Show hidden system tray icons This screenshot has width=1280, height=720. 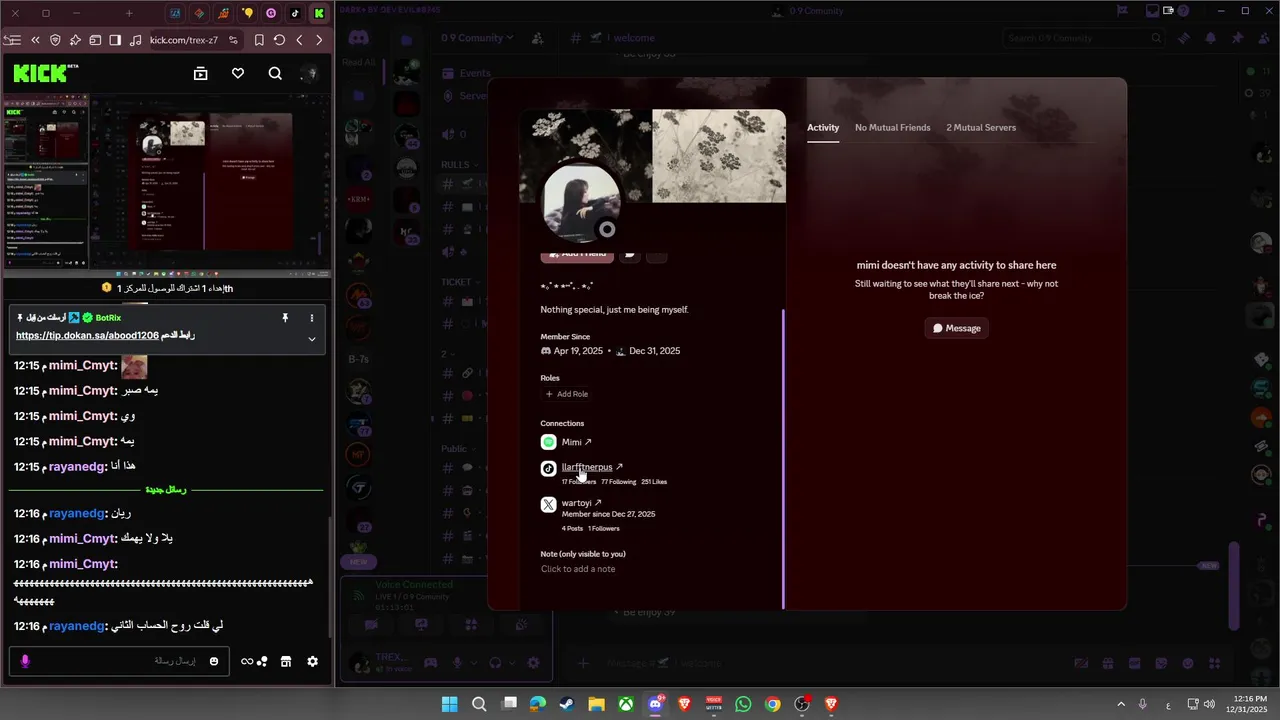click(x=1121, y=704)
